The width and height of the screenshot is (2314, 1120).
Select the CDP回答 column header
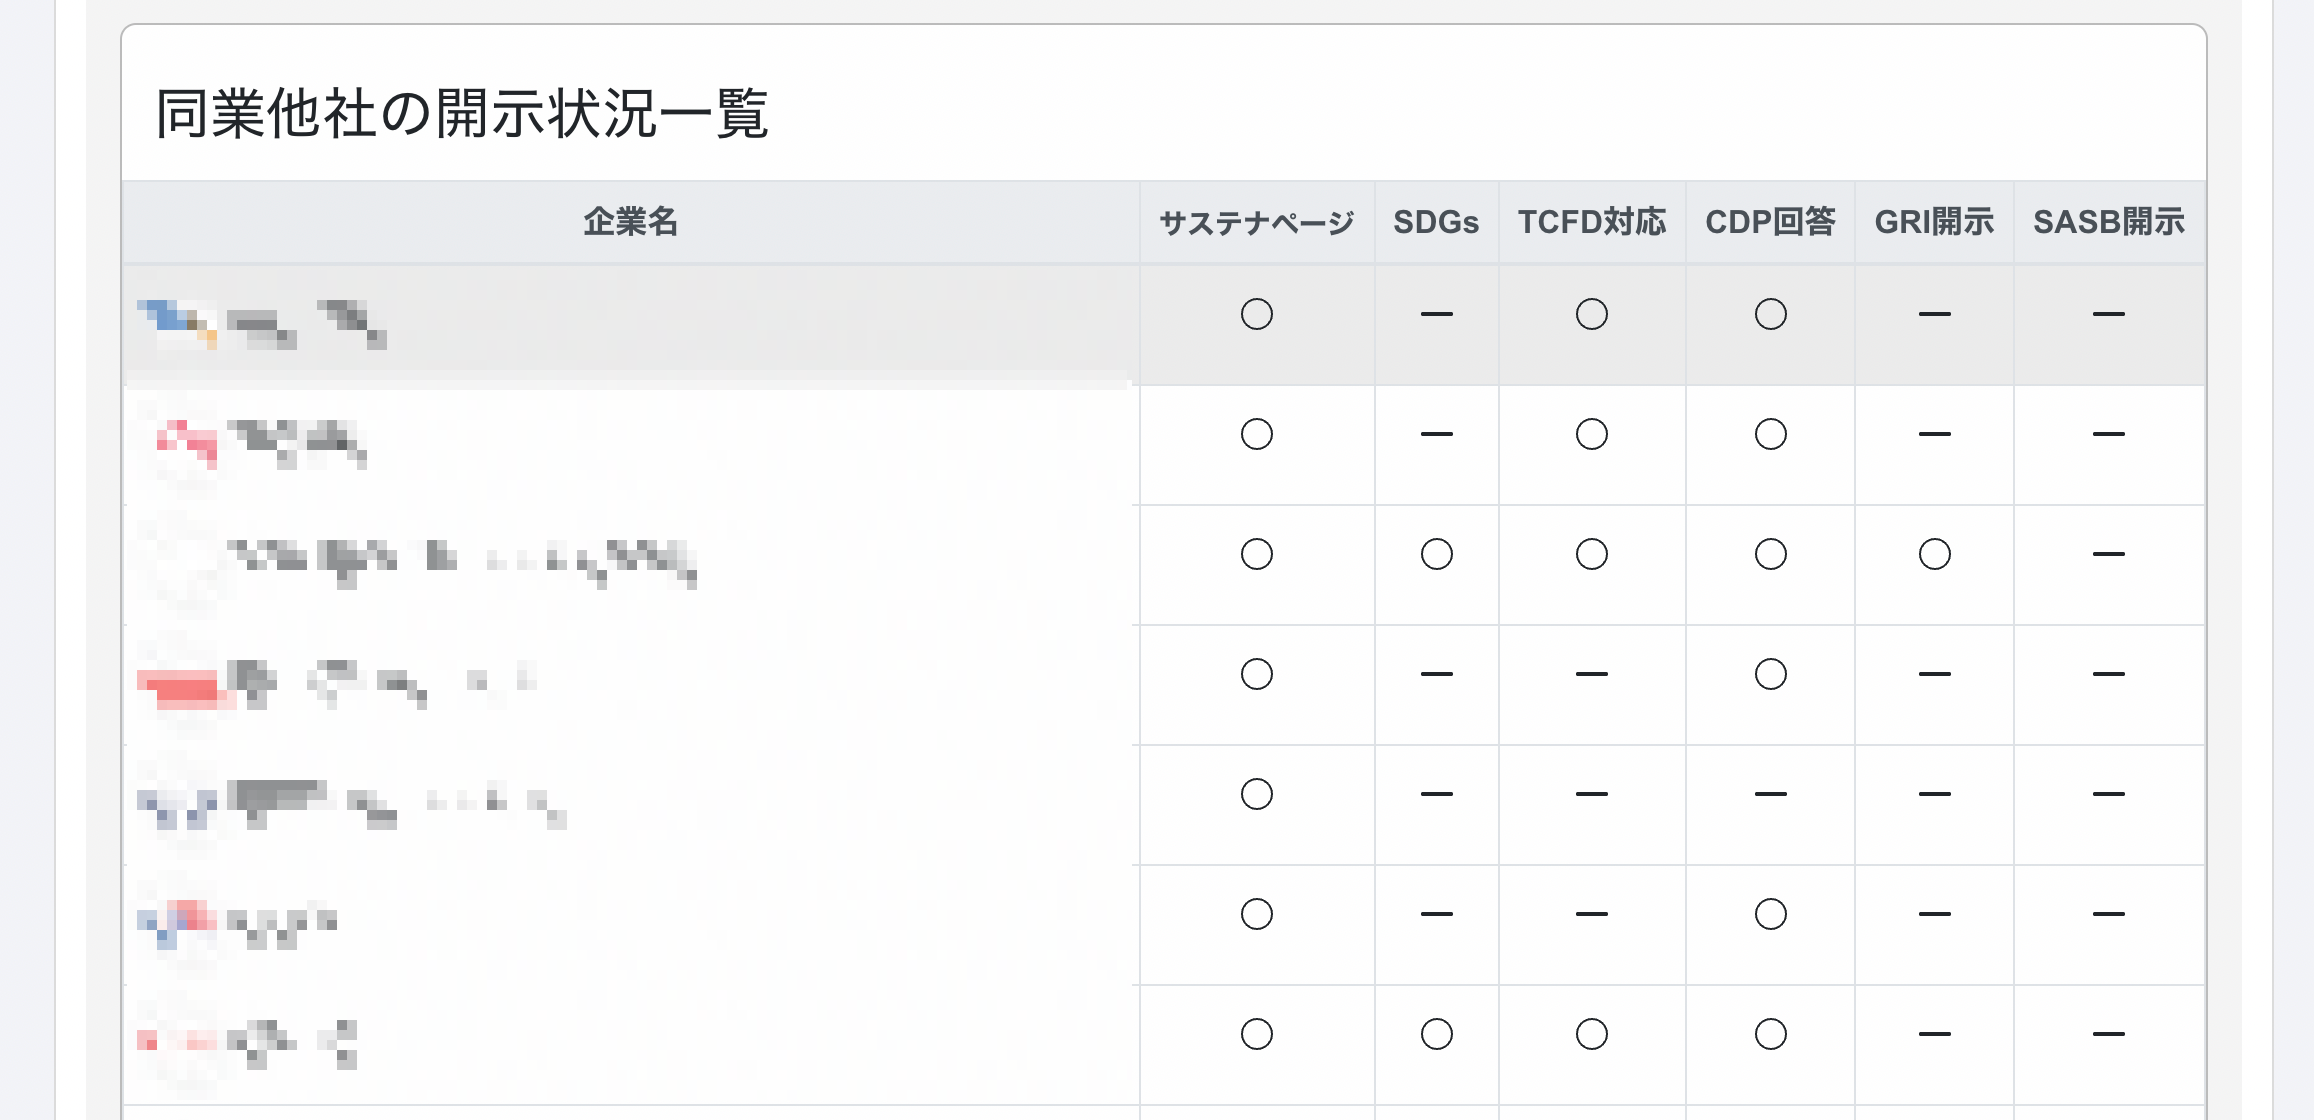point(1770,222)
